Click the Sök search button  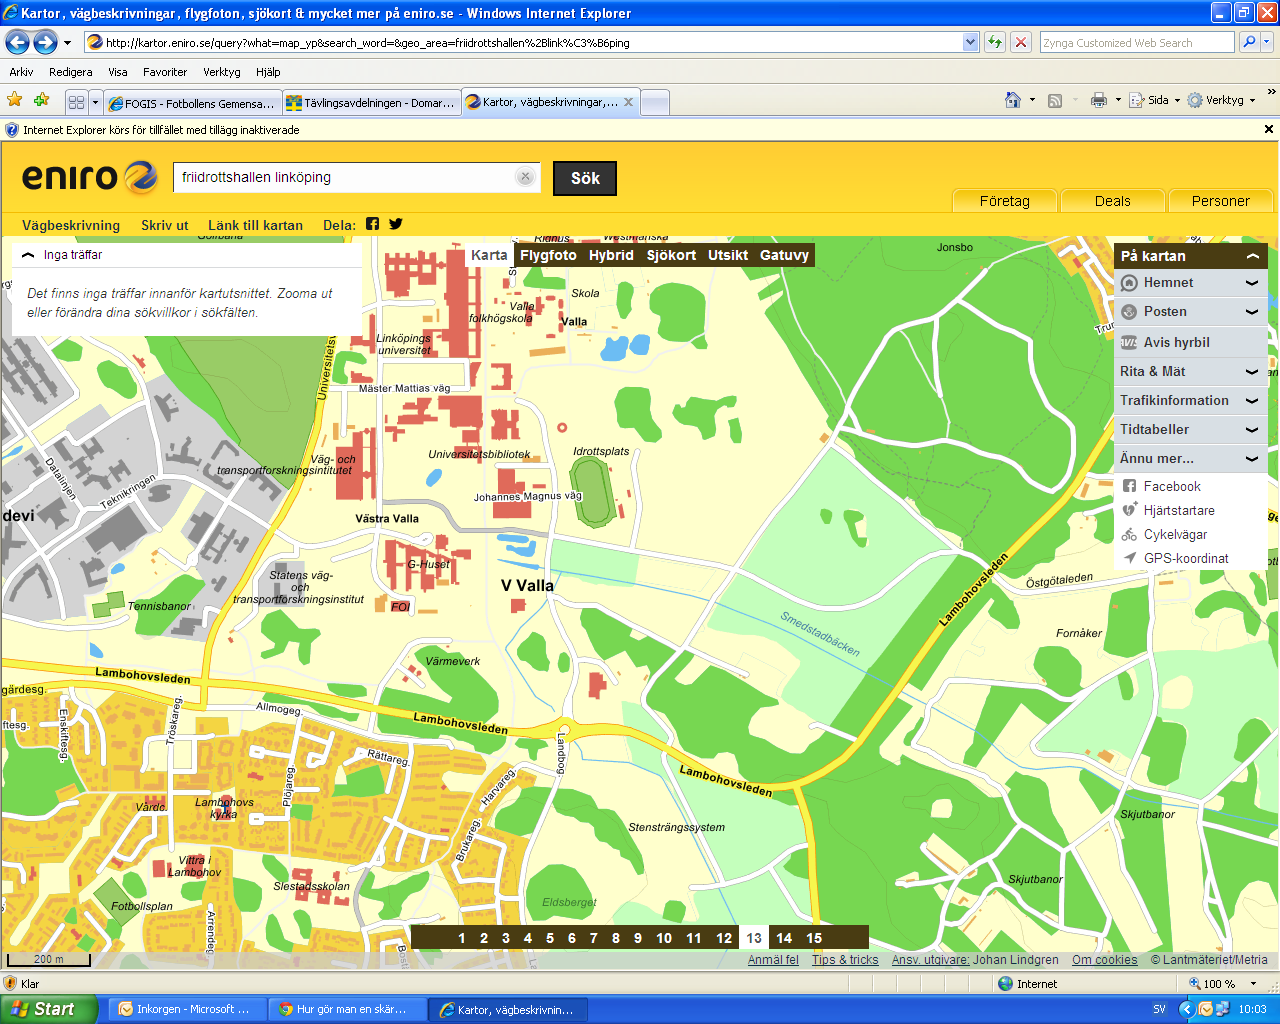click(585, 178)
